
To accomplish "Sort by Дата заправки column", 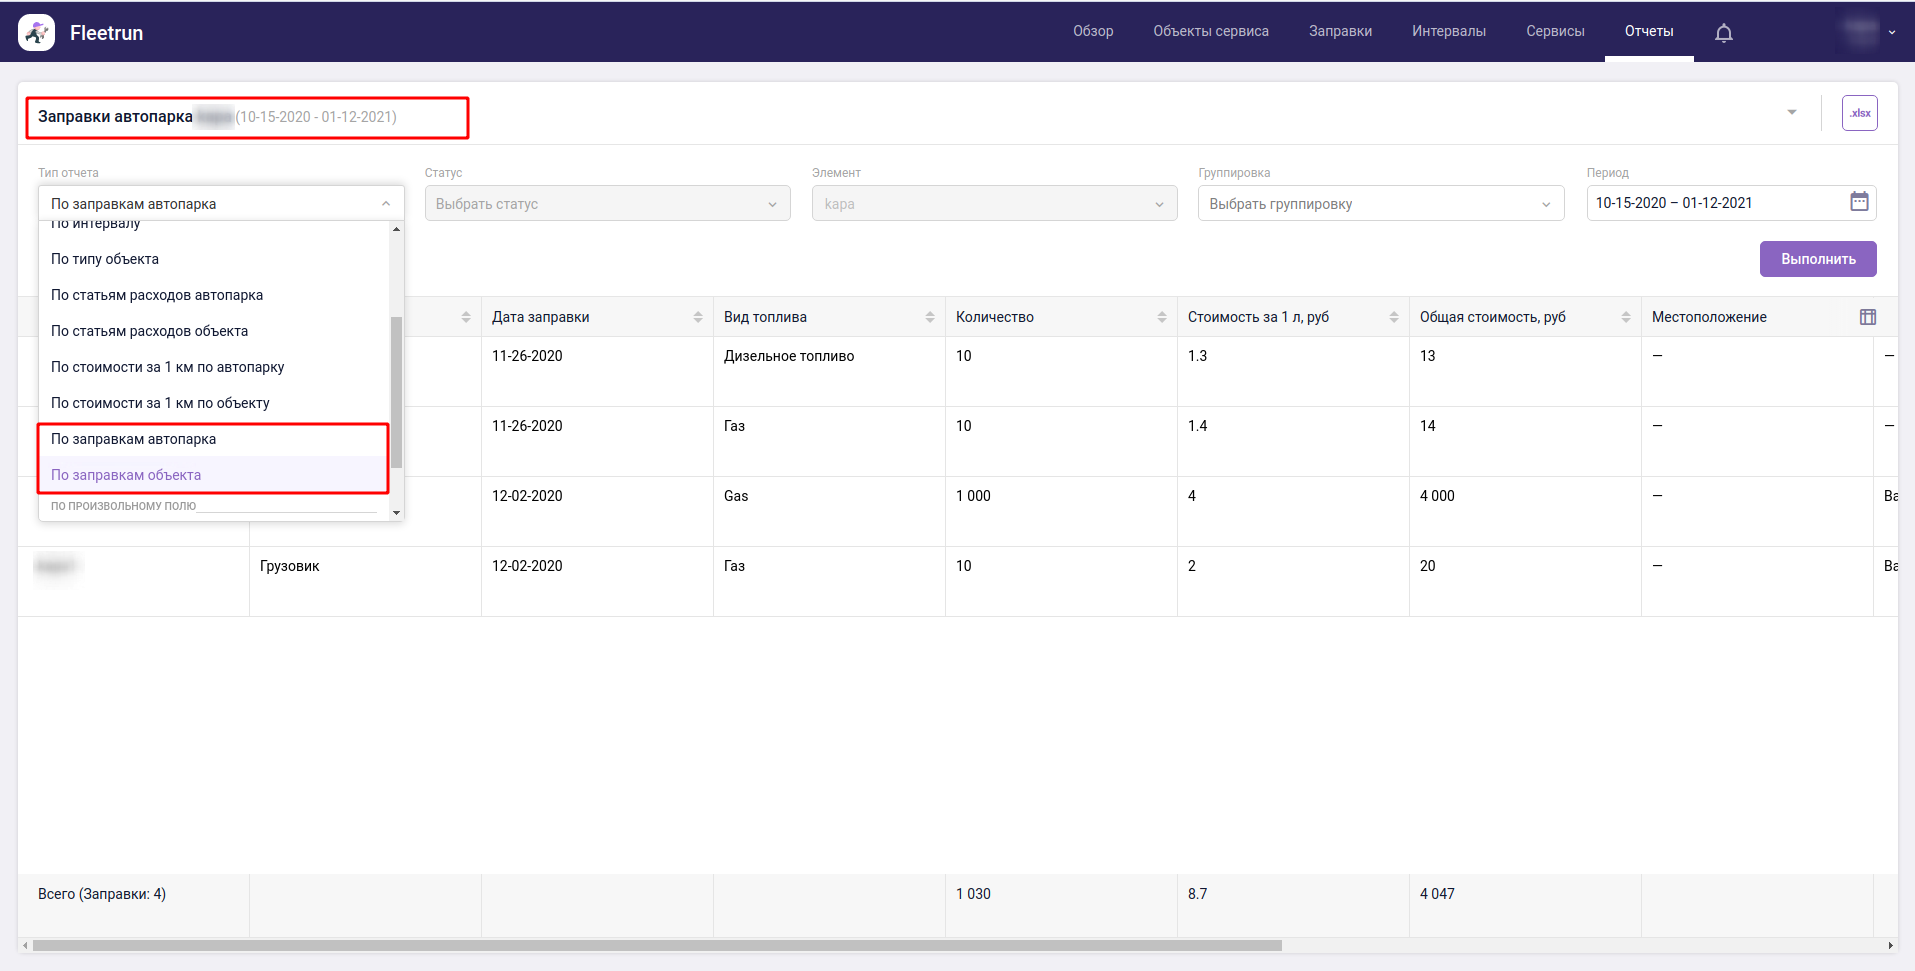I will click(697, 317).
